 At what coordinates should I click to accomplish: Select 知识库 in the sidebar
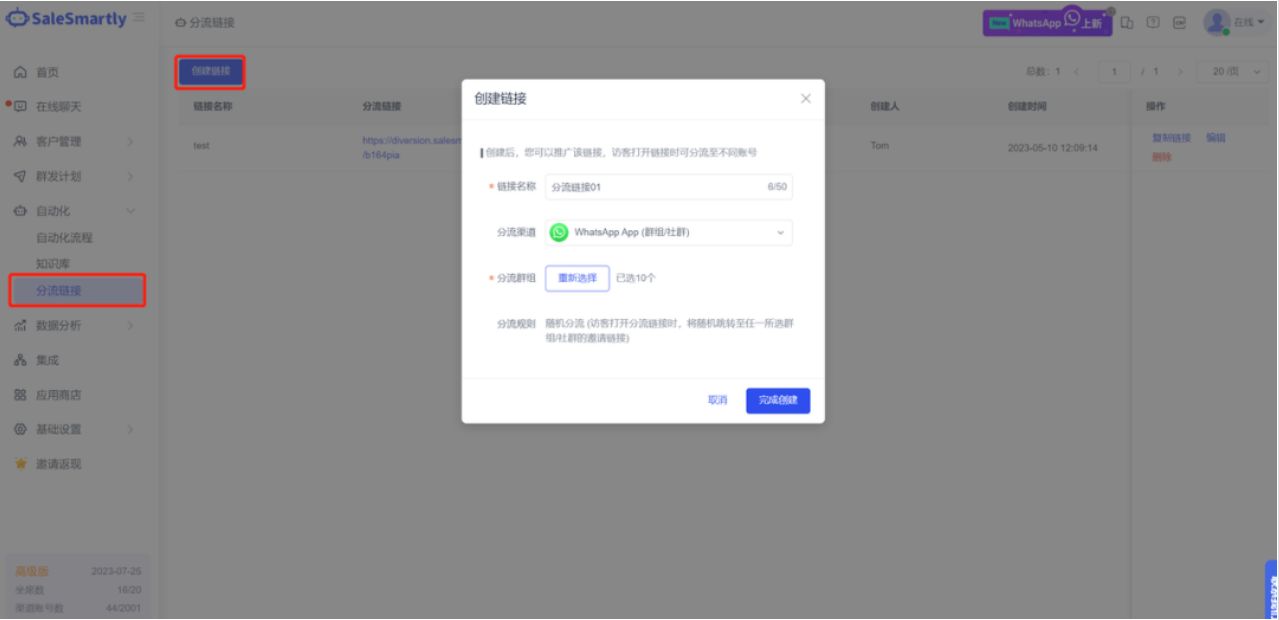coord(53,263)
